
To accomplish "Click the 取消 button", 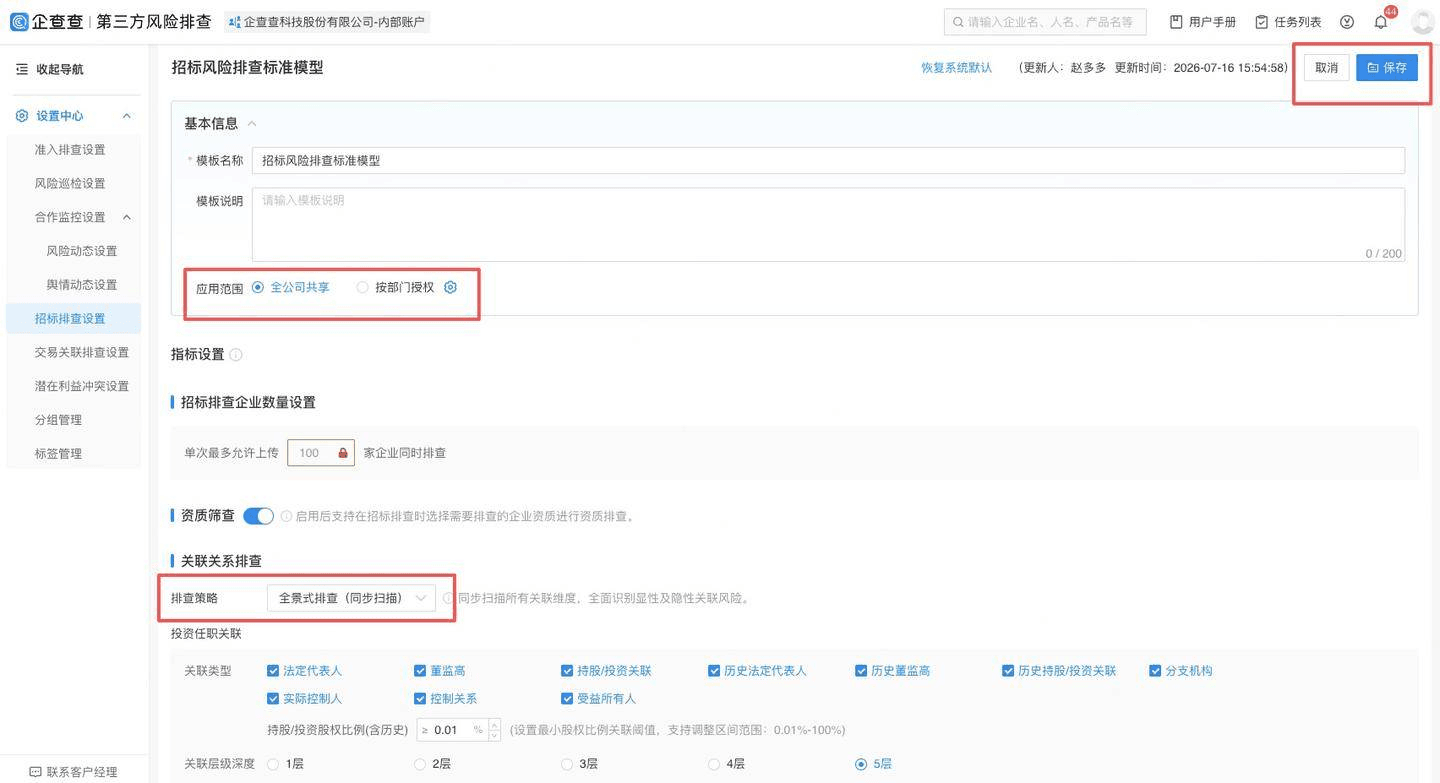I will tap(1327, 68).
